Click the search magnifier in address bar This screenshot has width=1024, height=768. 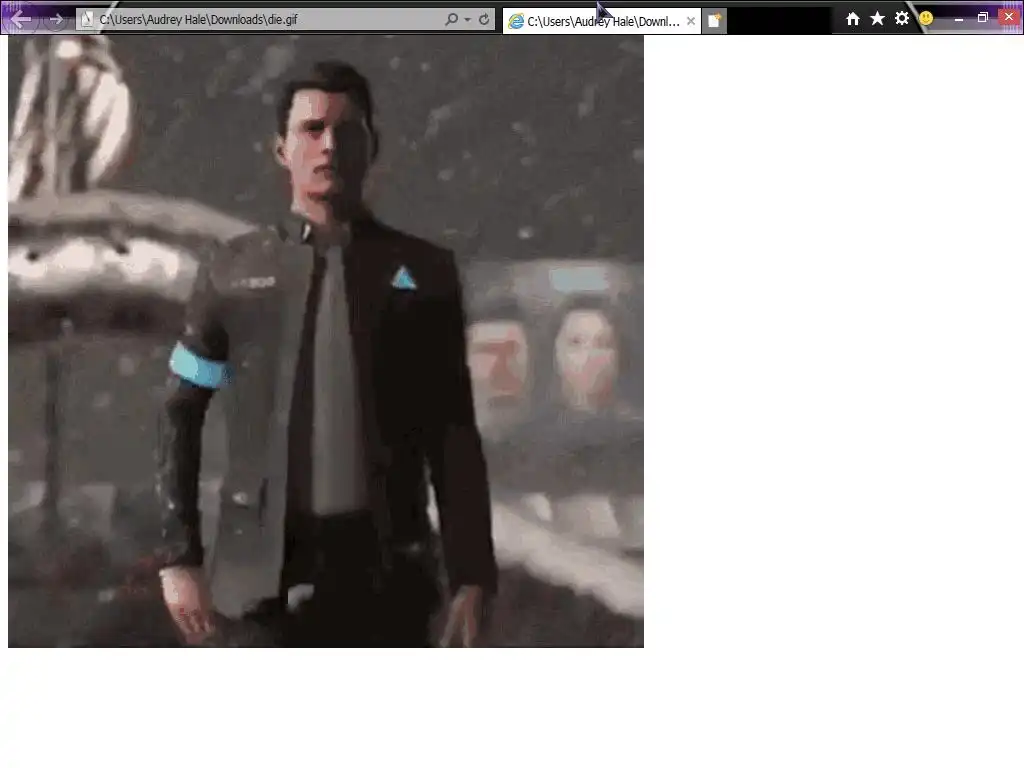[x=451, y=20]
